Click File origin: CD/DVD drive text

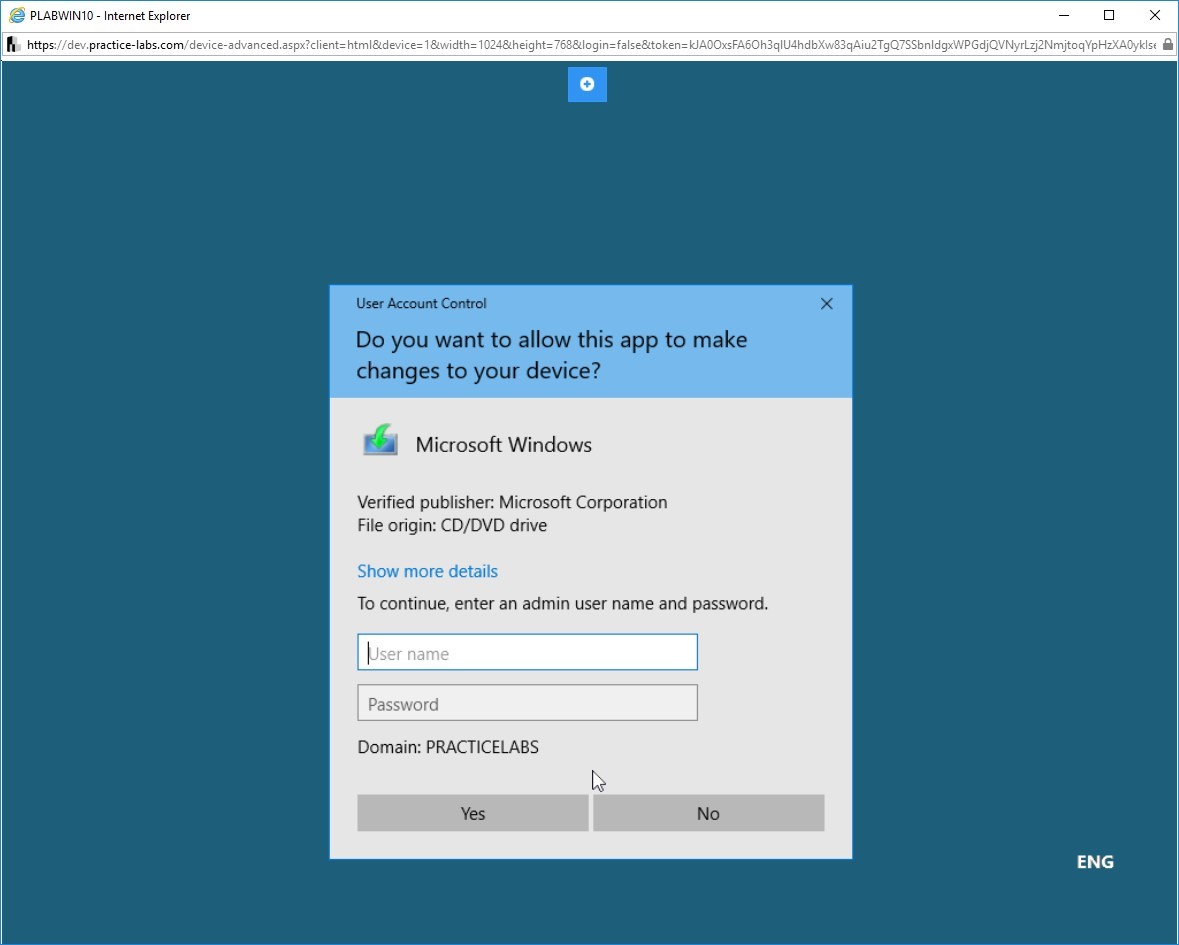click(x=452, y=526)
